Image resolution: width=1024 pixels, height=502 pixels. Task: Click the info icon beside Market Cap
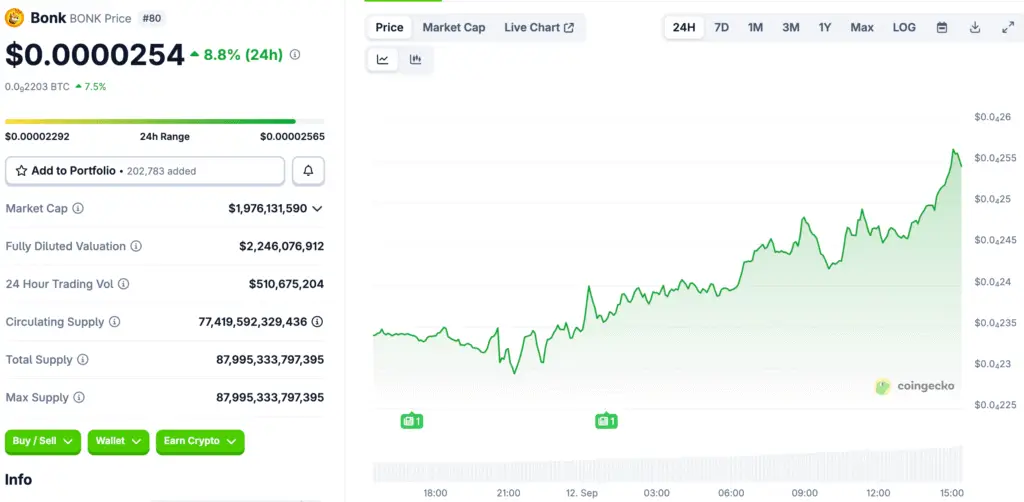(x=78, y=208)
